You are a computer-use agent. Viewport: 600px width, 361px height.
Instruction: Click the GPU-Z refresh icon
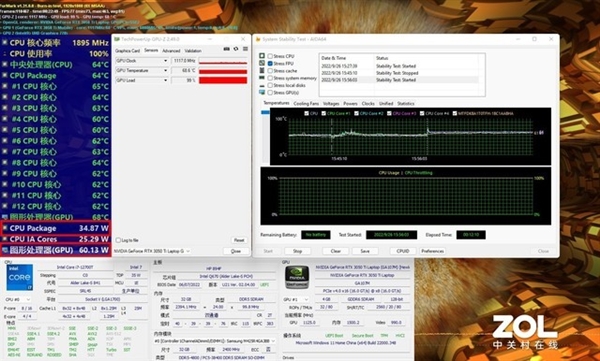pyautogui.click(x=236, y=49)
